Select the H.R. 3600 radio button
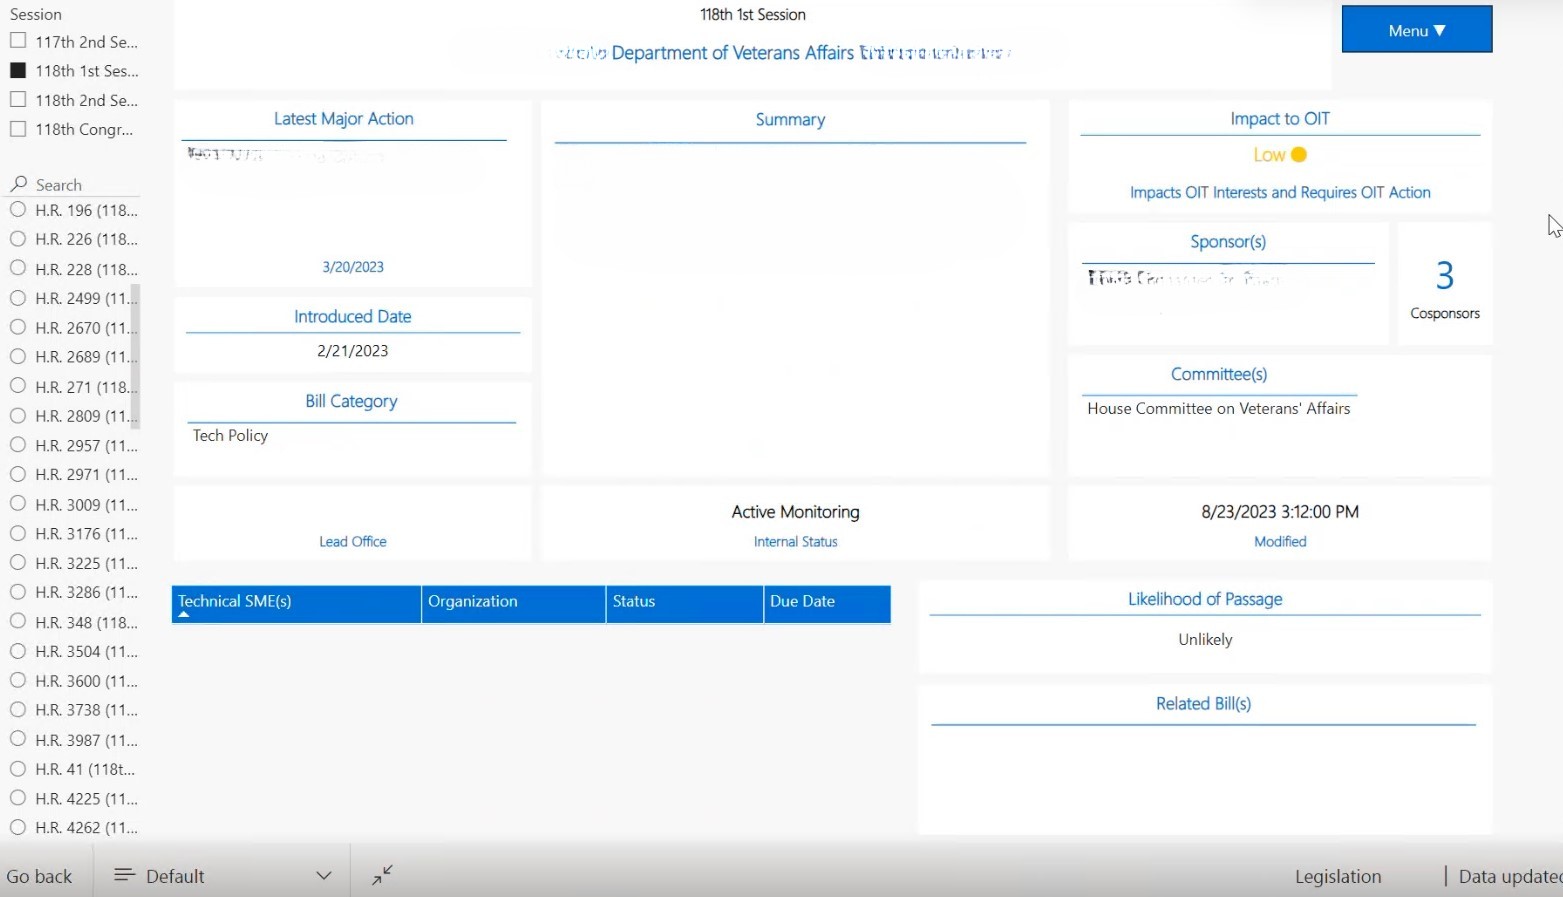 click(x=18, y=680)
